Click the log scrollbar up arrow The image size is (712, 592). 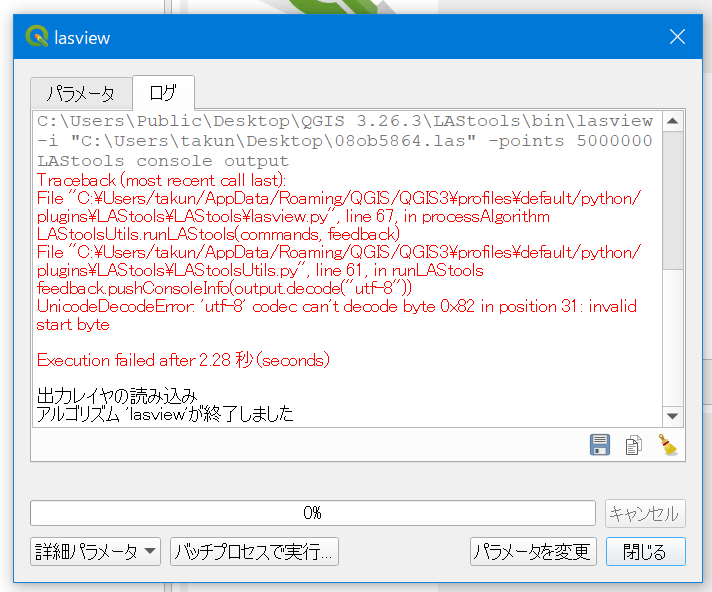(673, 121)
